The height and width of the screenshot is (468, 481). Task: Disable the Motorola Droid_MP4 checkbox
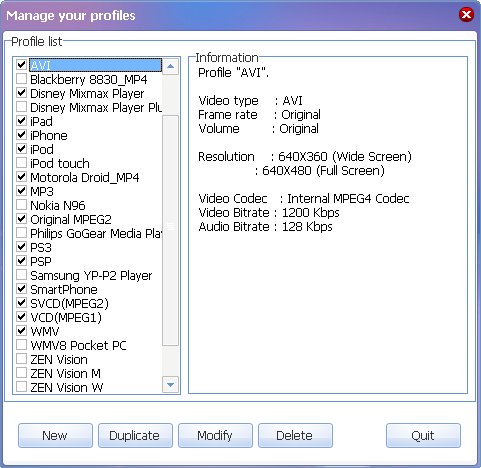pyautogui.click(x=21, y=176)
